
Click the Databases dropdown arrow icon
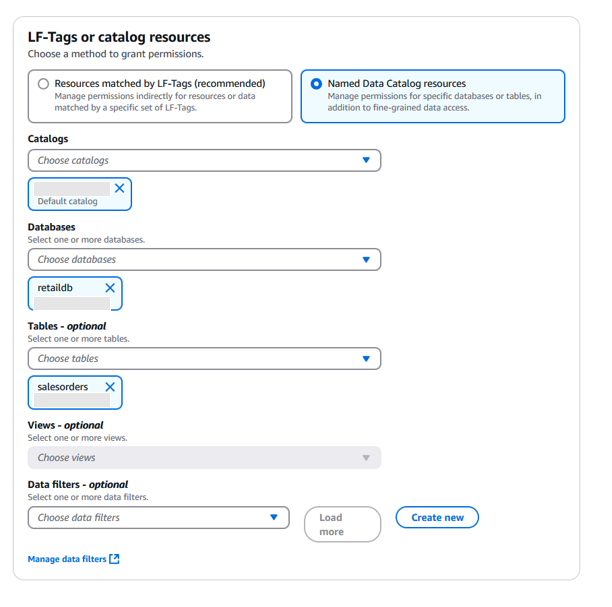pos(366,259)
